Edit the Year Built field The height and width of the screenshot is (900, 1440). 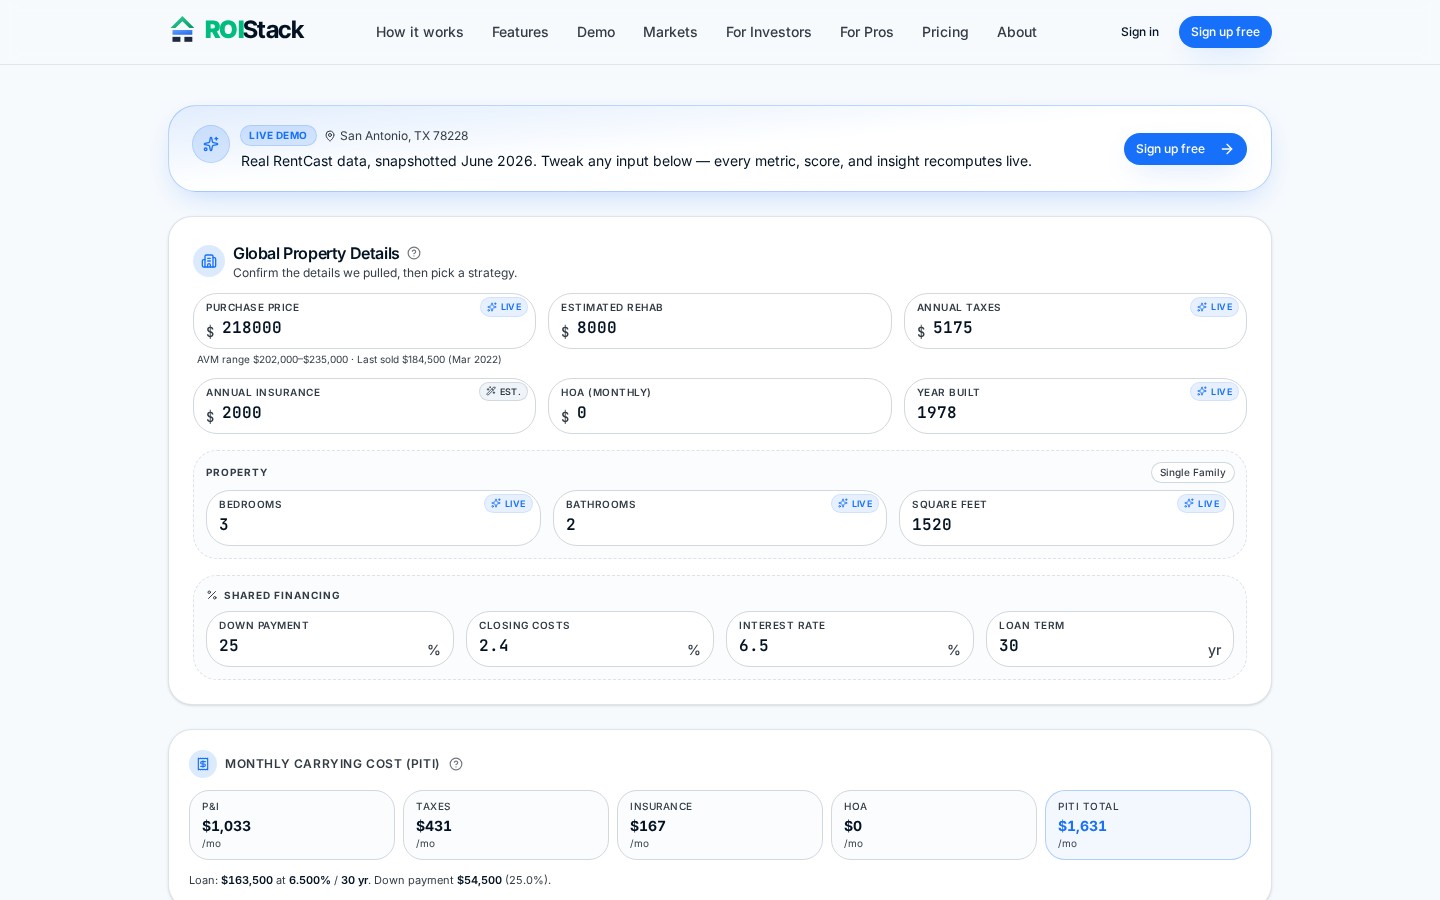tap(1075, 406)
